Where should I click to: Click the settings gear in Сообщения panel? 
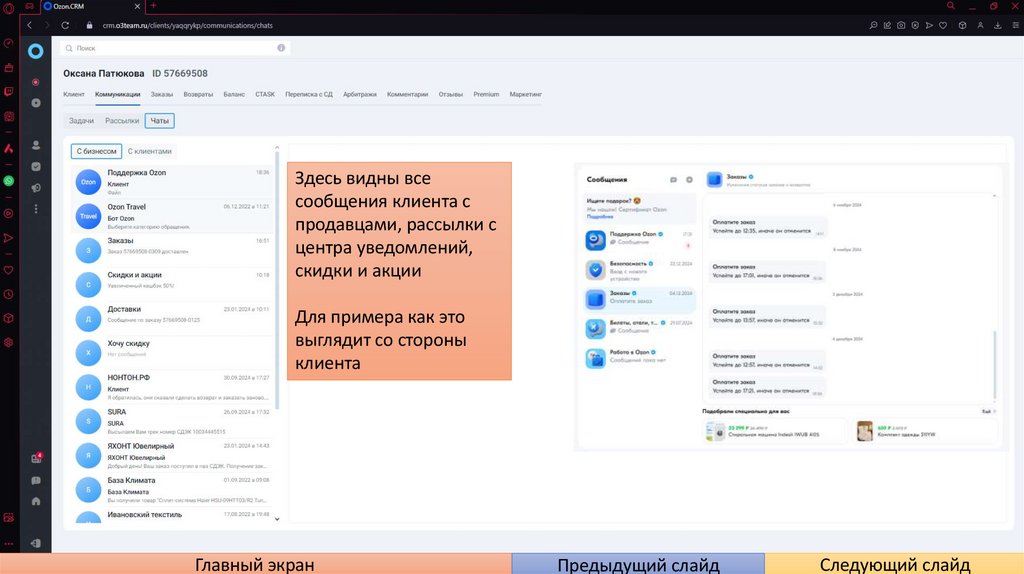pos(689,180)
